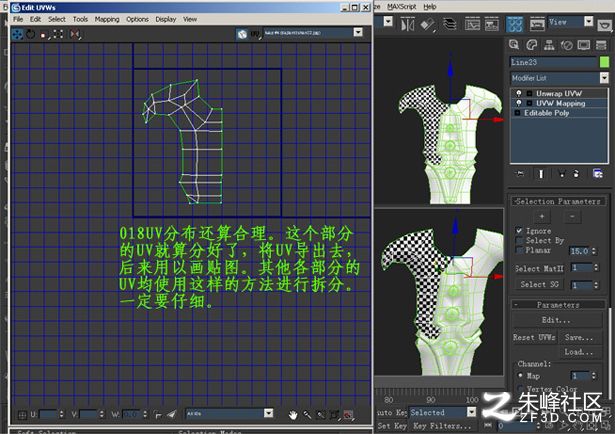The height and width of the screenshot is (434, 615).
Task: Click the Mirror icon in main 3ds Max toolbar
Action: point(407,24)
